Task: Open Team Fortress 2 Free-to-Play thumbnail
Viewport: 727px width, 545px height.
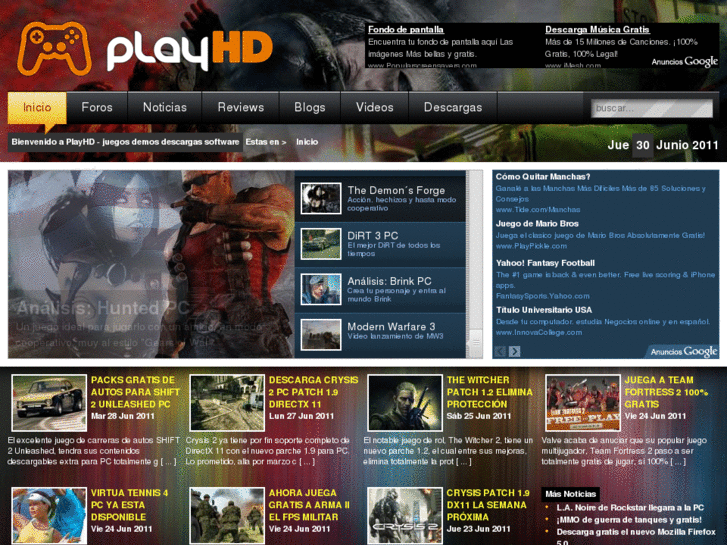Action: (583, 403)
